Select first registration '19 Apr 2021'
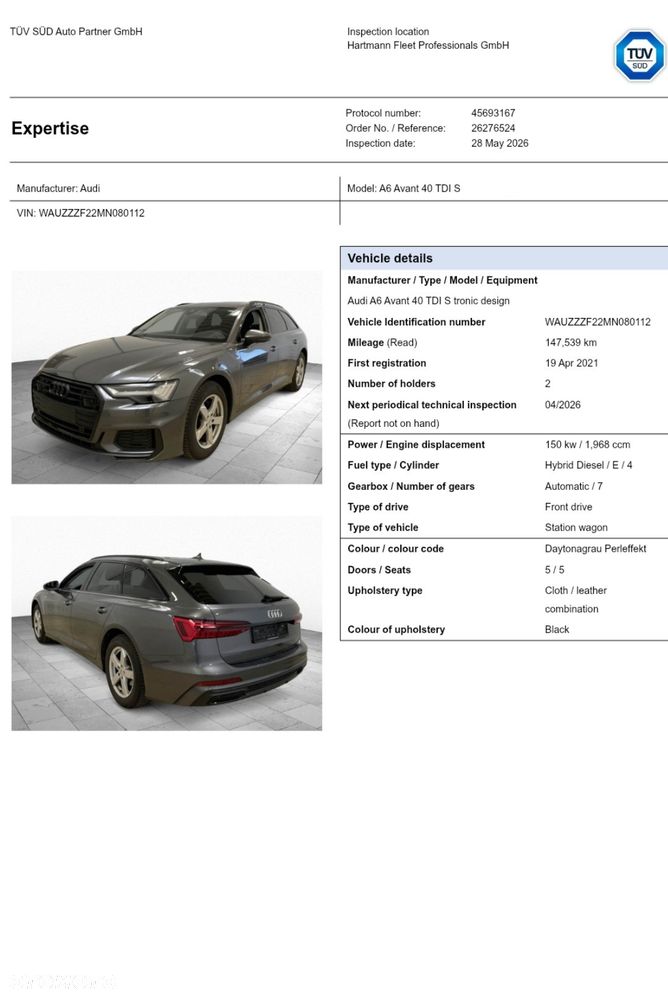Viewport: 668px width, 999px height. point(571,363)
